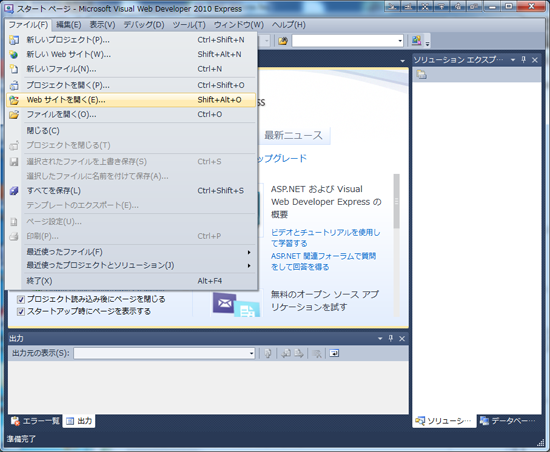This screenshot has height=452, width=550.
Task: Open the toolbar search combo box dropdown
Action: [400, 41]
